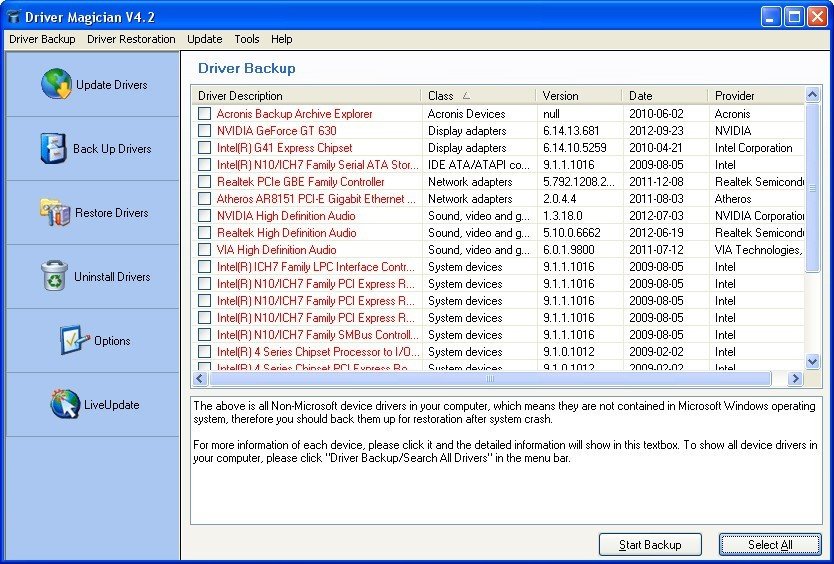Check the Intel(R) G41 Express Chipset box
Screen dimensions: 834x564
tap(204, 147)
